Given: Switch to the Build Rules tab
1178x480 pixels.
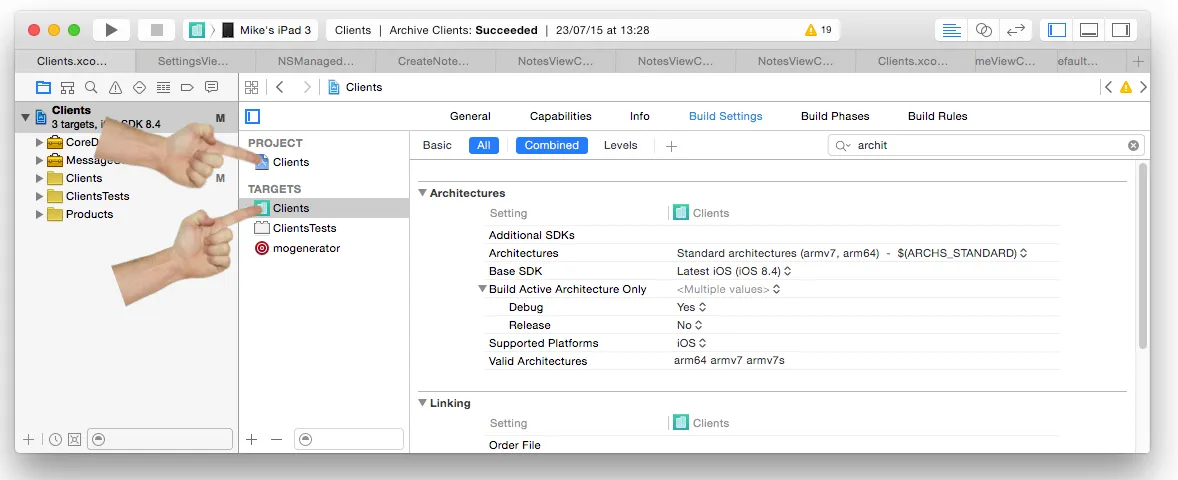Looking at the screenshot, I should 938,116.
